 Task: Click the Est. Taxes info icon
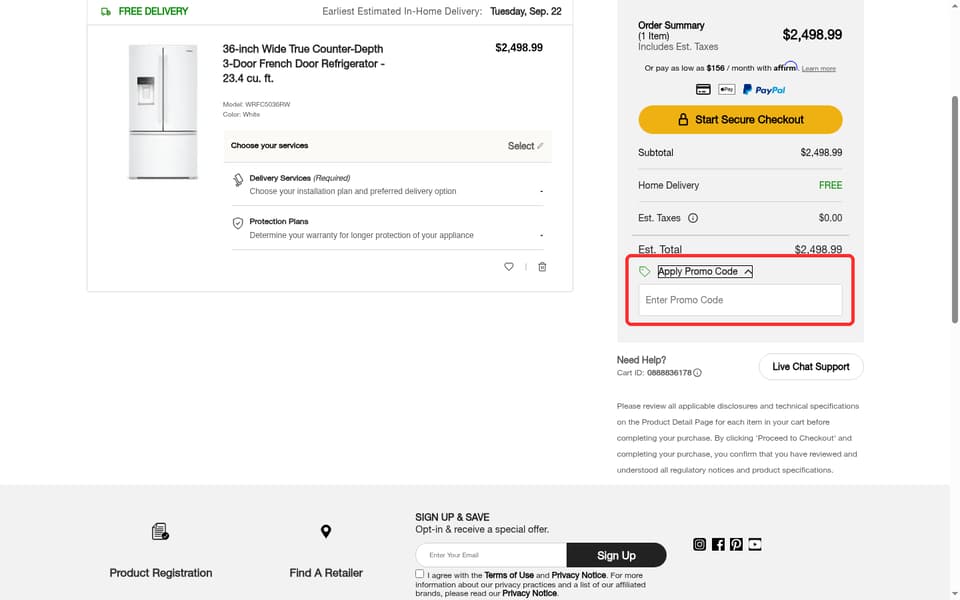pyautogui.click(x=692, y=218)
